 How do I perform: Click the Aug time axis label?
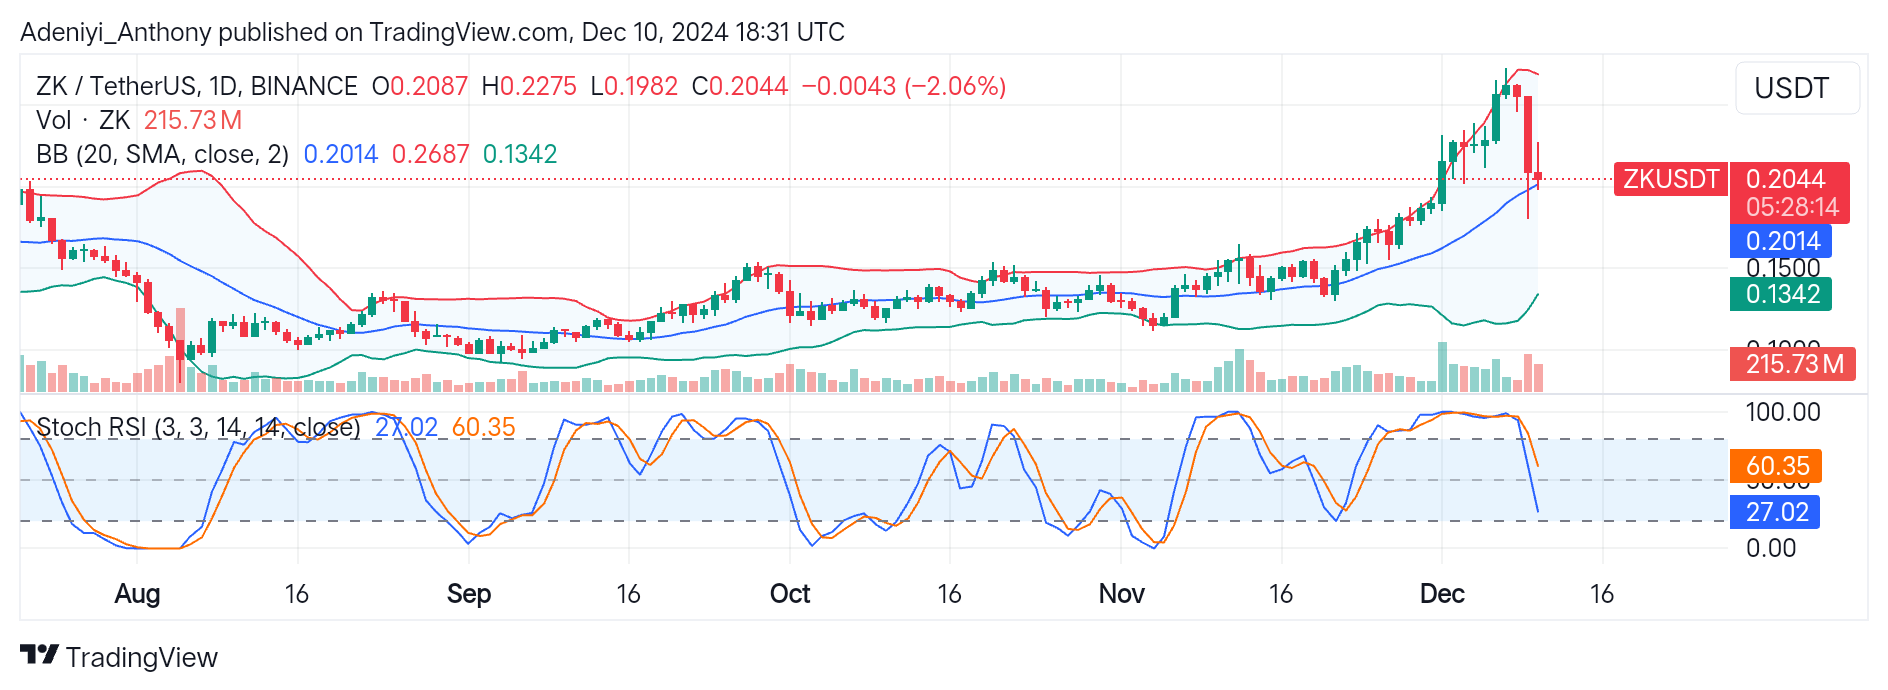pyautogui.click(x=137, y=594)
